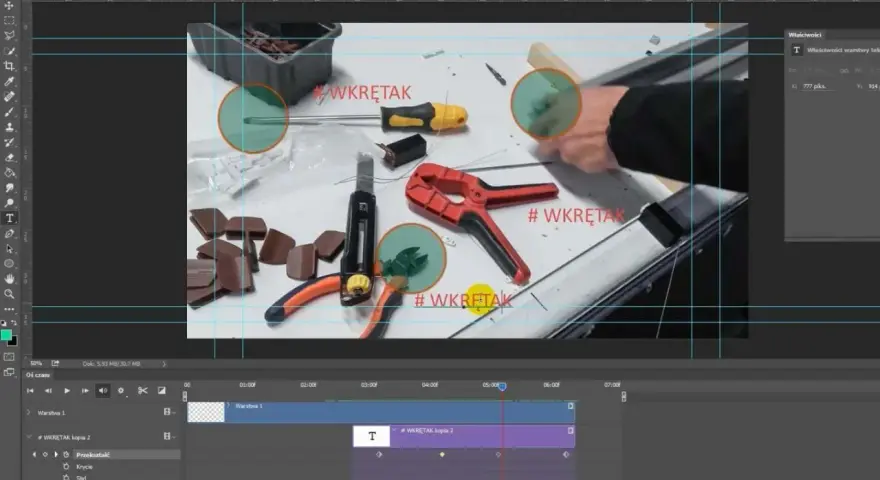Select the Crop tool
880x480 pixels.
[x=9, y=66]
